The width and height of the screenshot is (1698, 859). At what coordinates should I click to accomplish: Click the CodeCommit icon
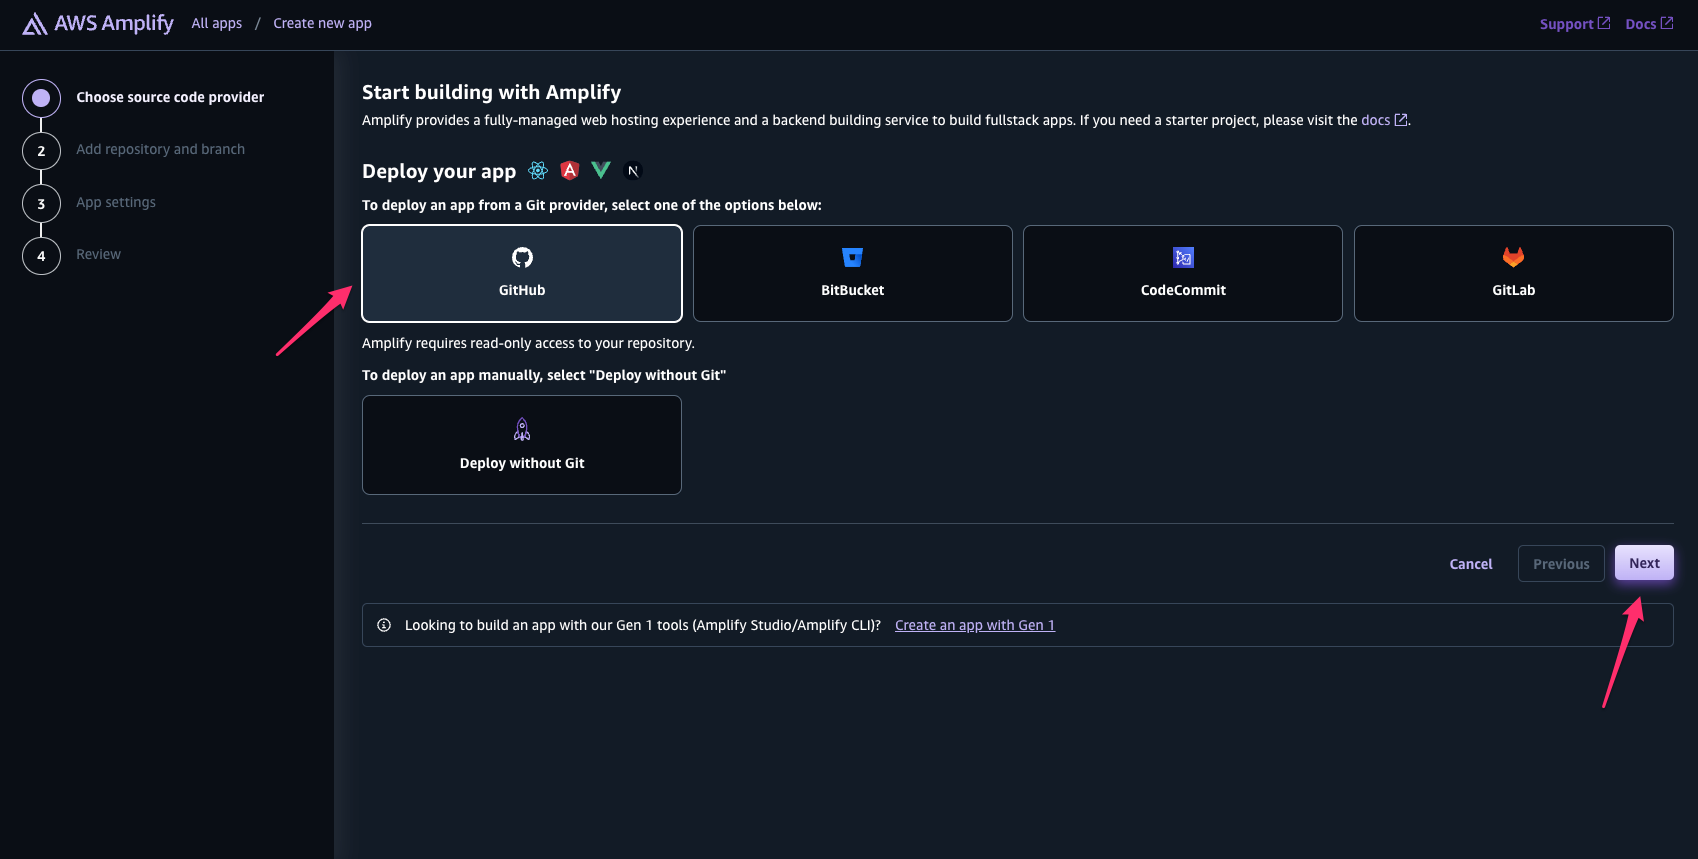(1183, 257)
